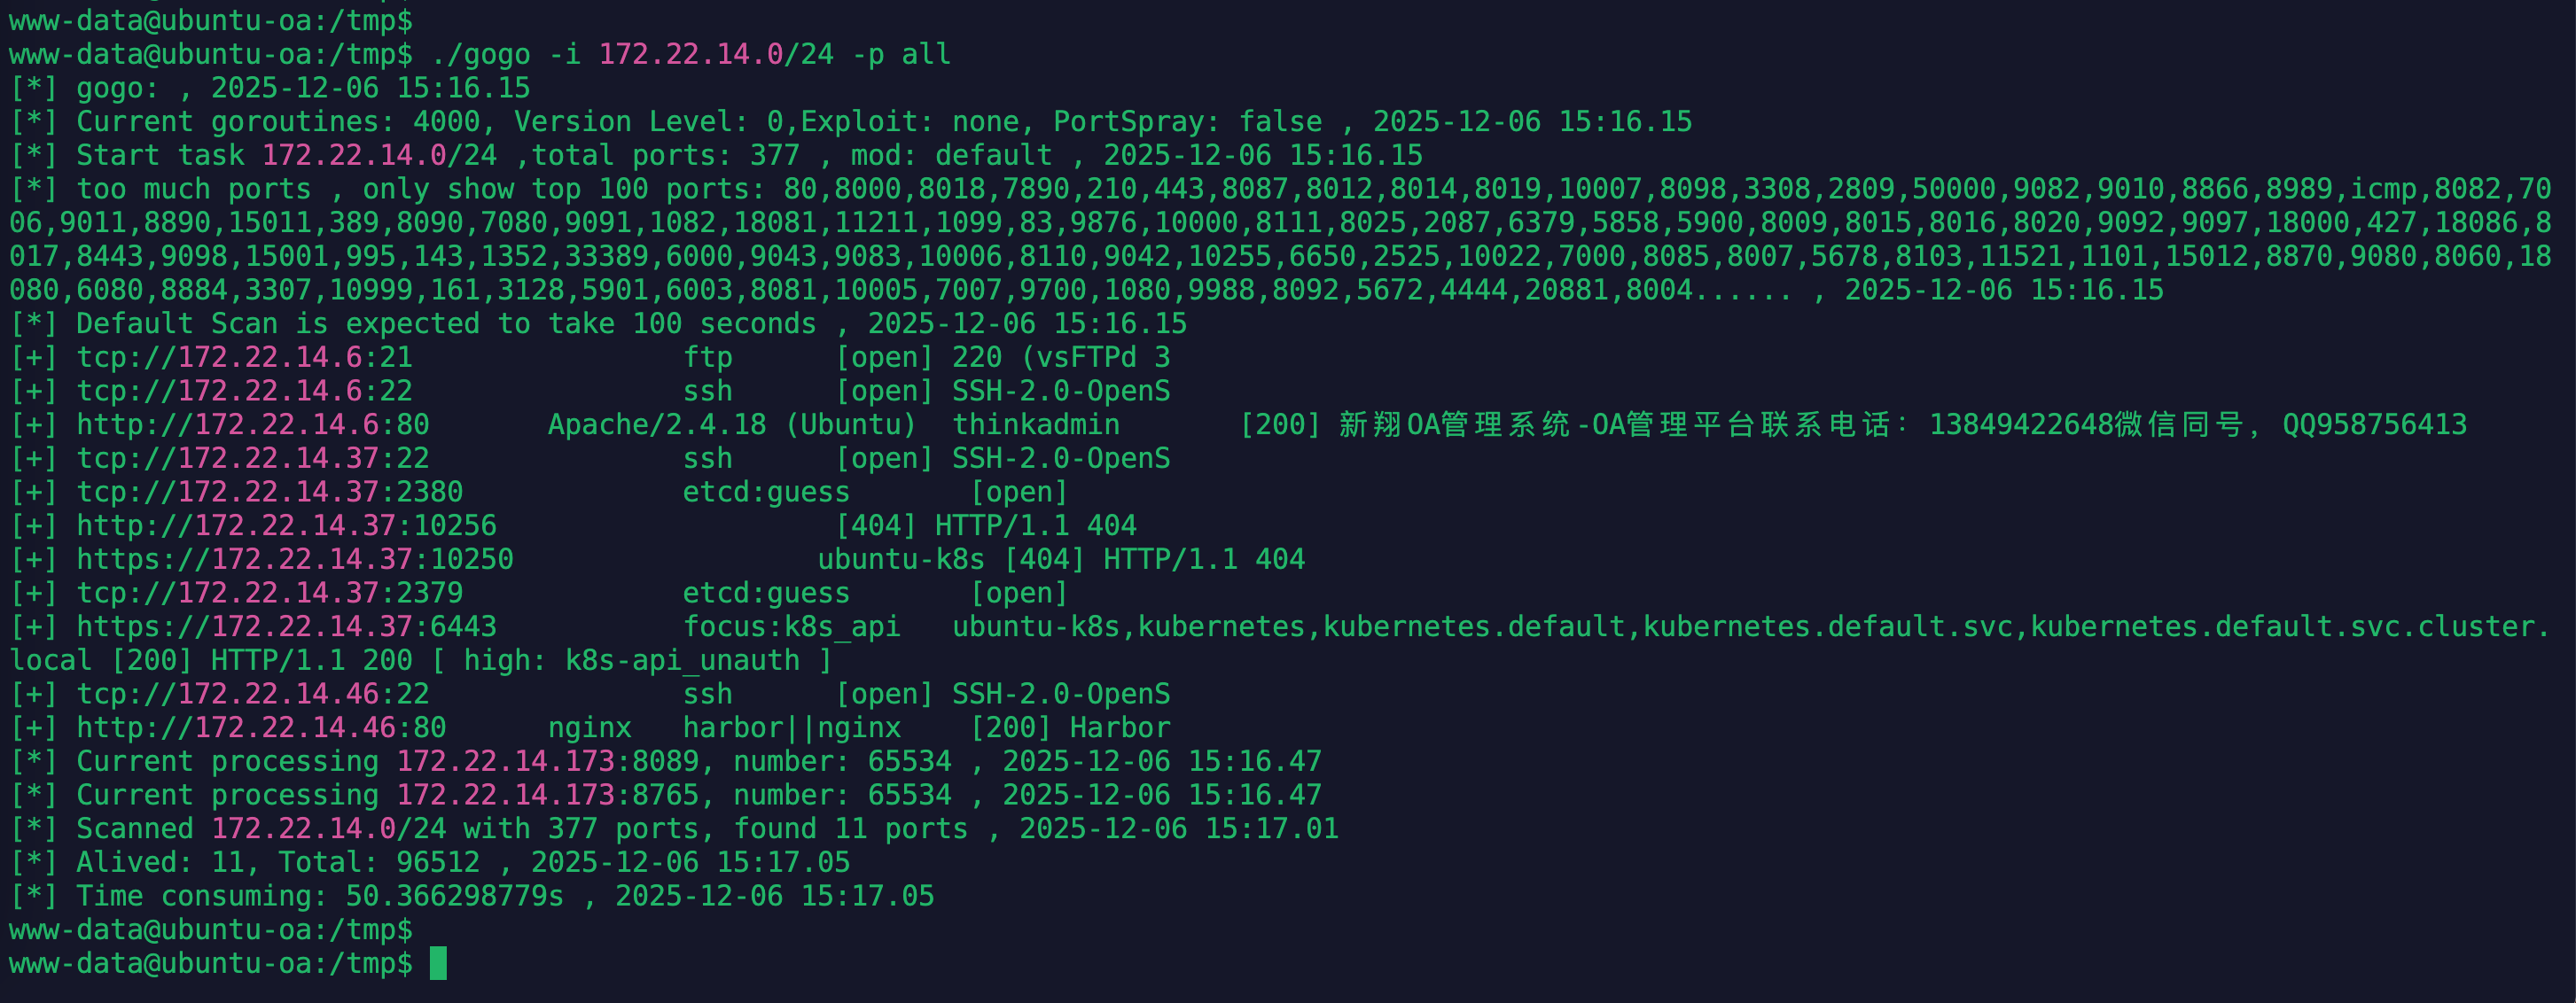The height and width of the screenshot is (1003, 2576).
Task: Click the QQ958756413 contact text
Action: coord(2374,425)
